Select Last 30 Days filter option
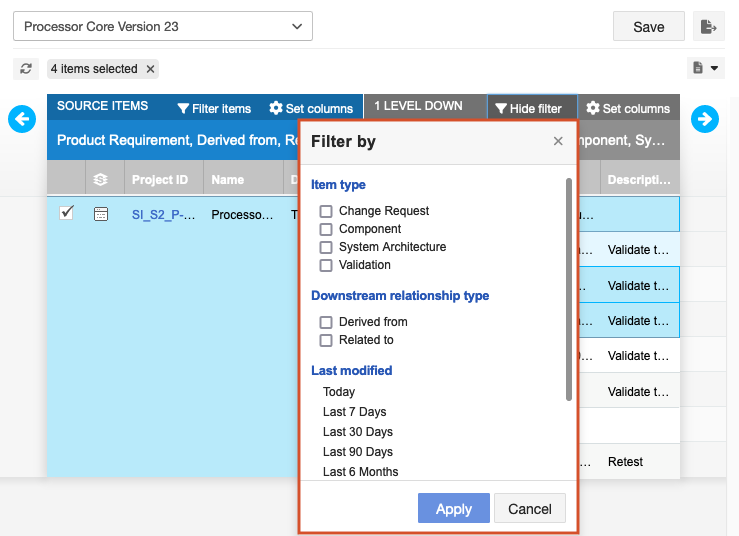 point(357,432)
